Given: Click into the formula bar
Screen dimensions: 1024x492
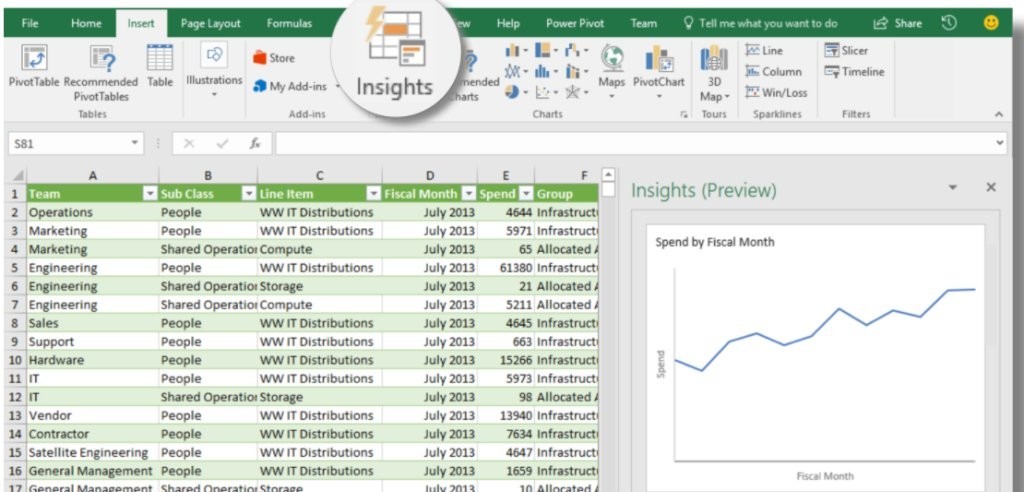Looking at the screenshot, I should [634, 144].
